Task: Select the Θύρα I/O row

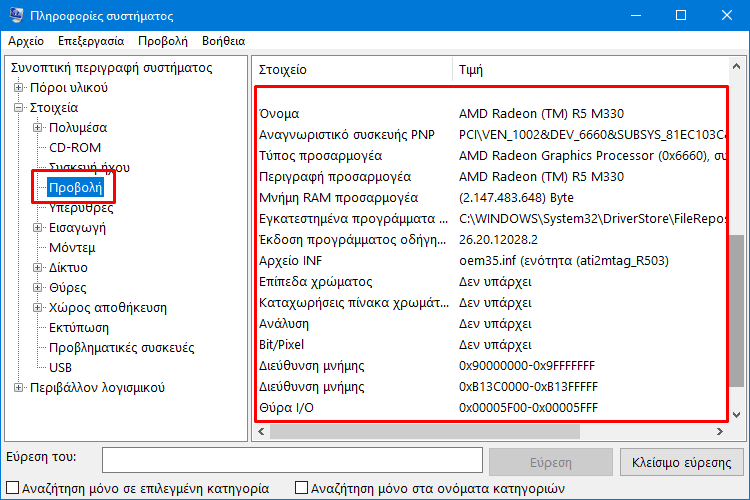Action: coord(492,408)
